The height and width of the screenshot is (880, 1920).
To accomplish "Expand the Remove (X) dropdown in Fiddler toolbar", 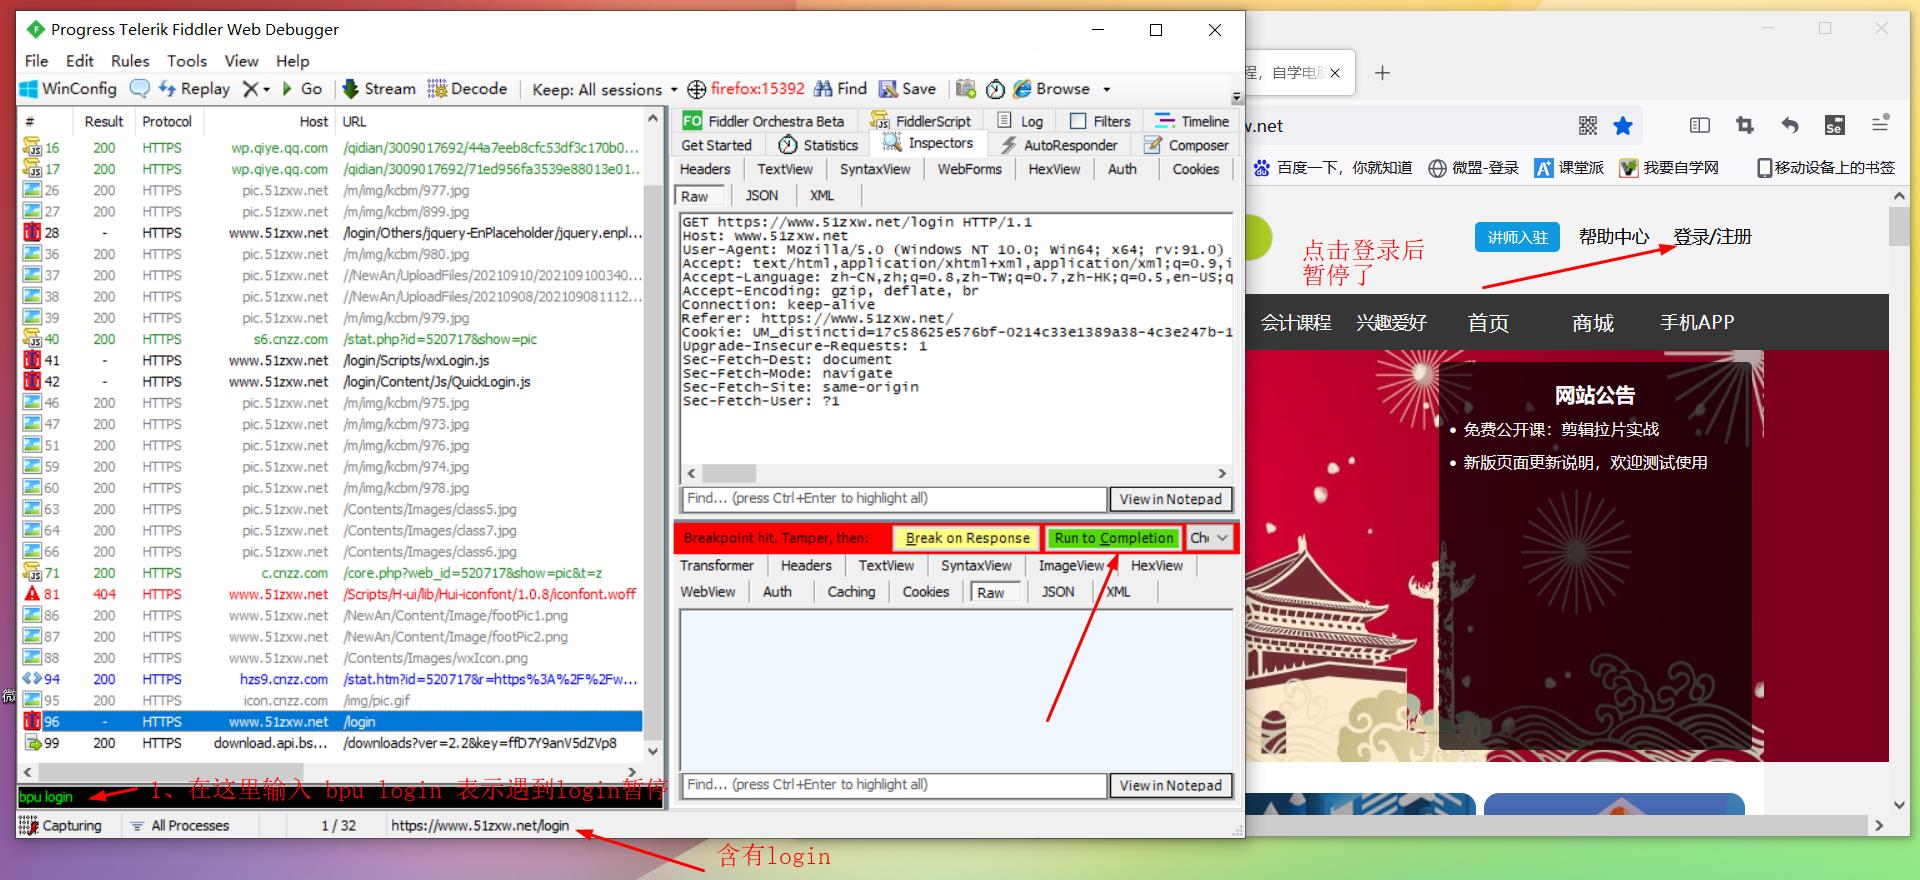I will 266,89.
